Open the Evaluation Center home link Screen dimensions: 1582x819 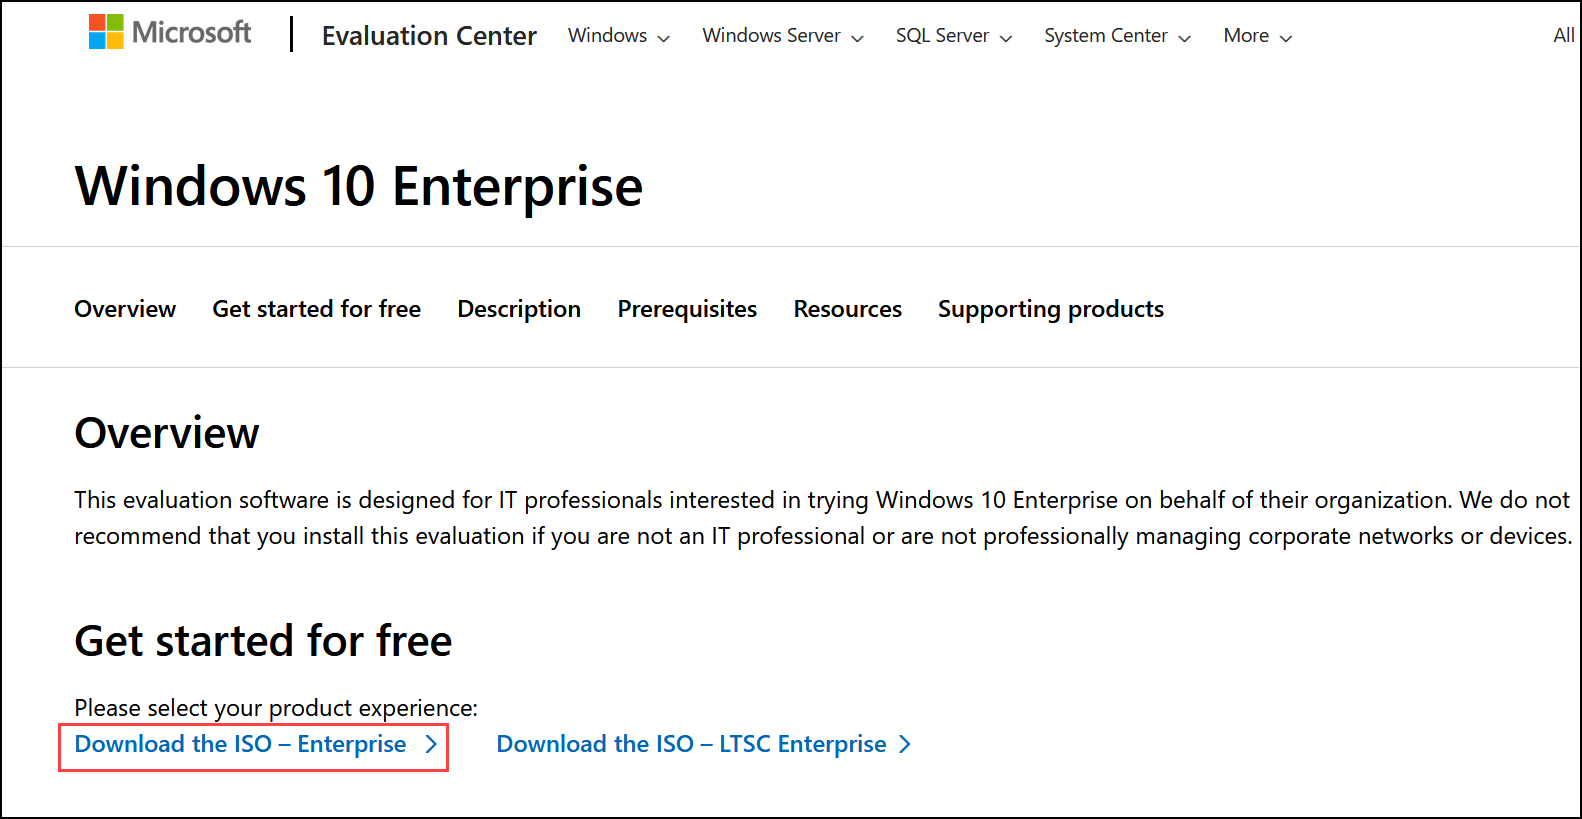click(x=429, y=36)
